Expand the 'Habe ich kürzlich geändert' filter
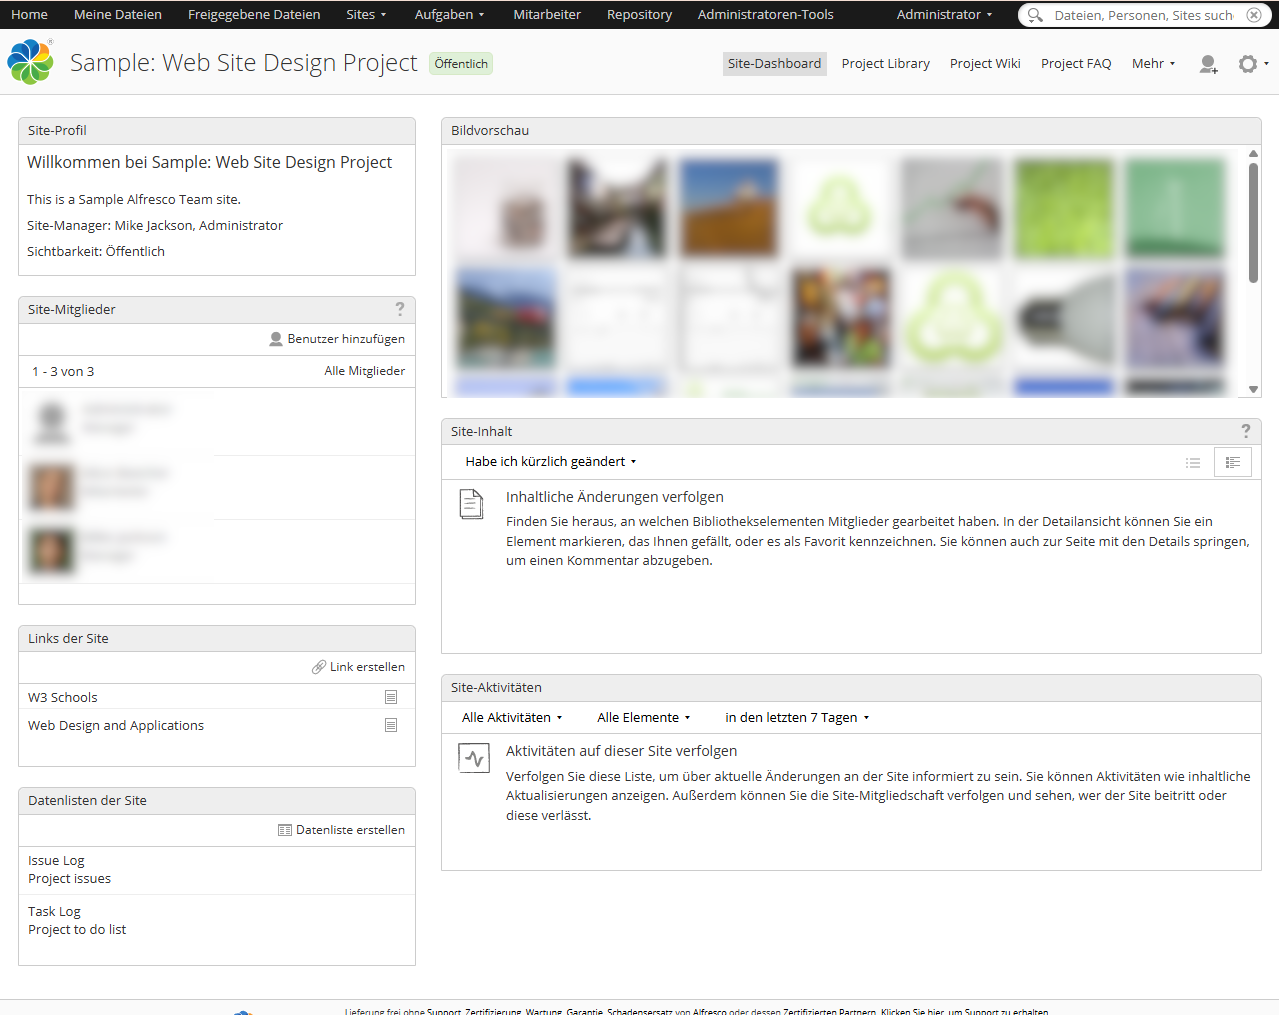 coord(550,462)
